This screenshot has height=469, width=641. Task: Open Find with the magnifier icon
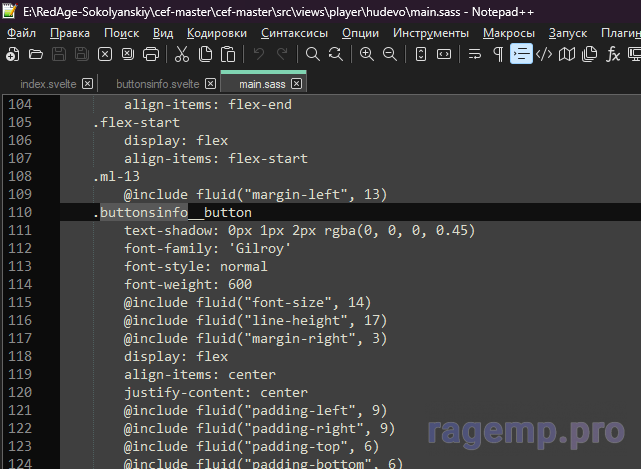312,54
